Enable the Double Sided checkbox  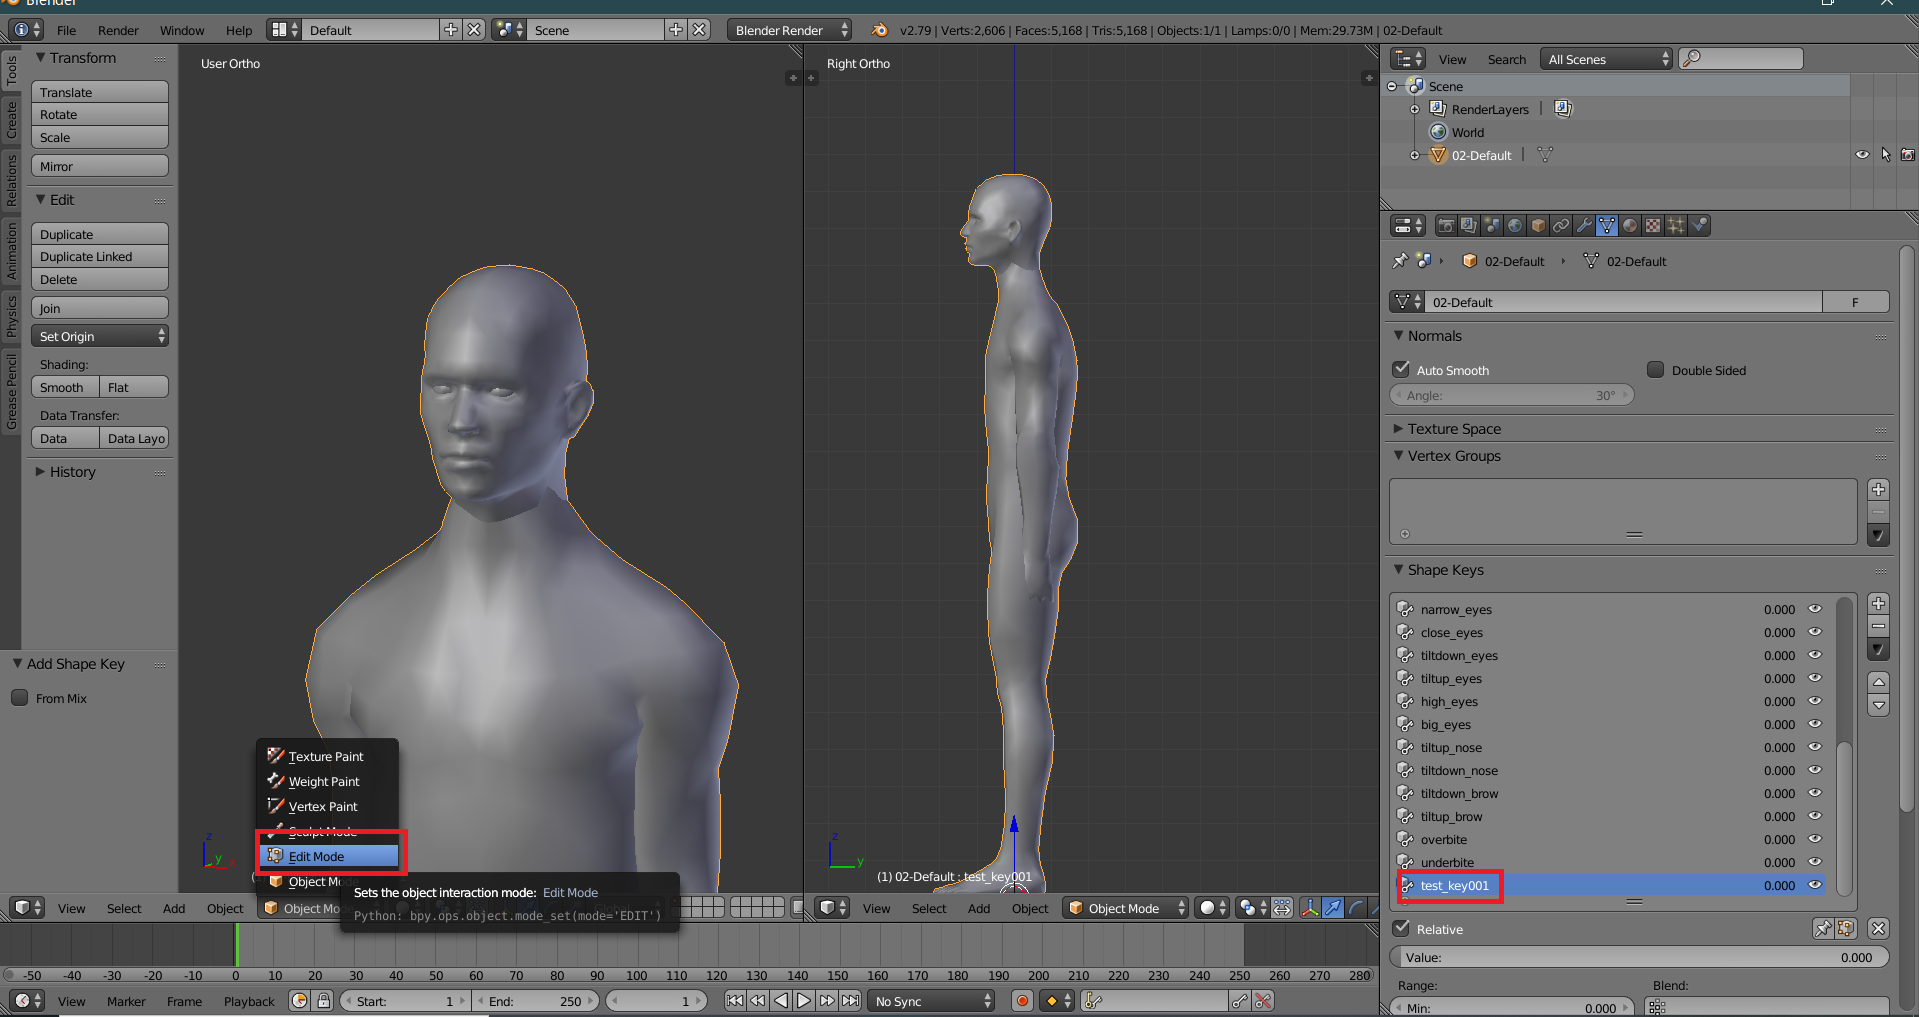point(1656,370)
